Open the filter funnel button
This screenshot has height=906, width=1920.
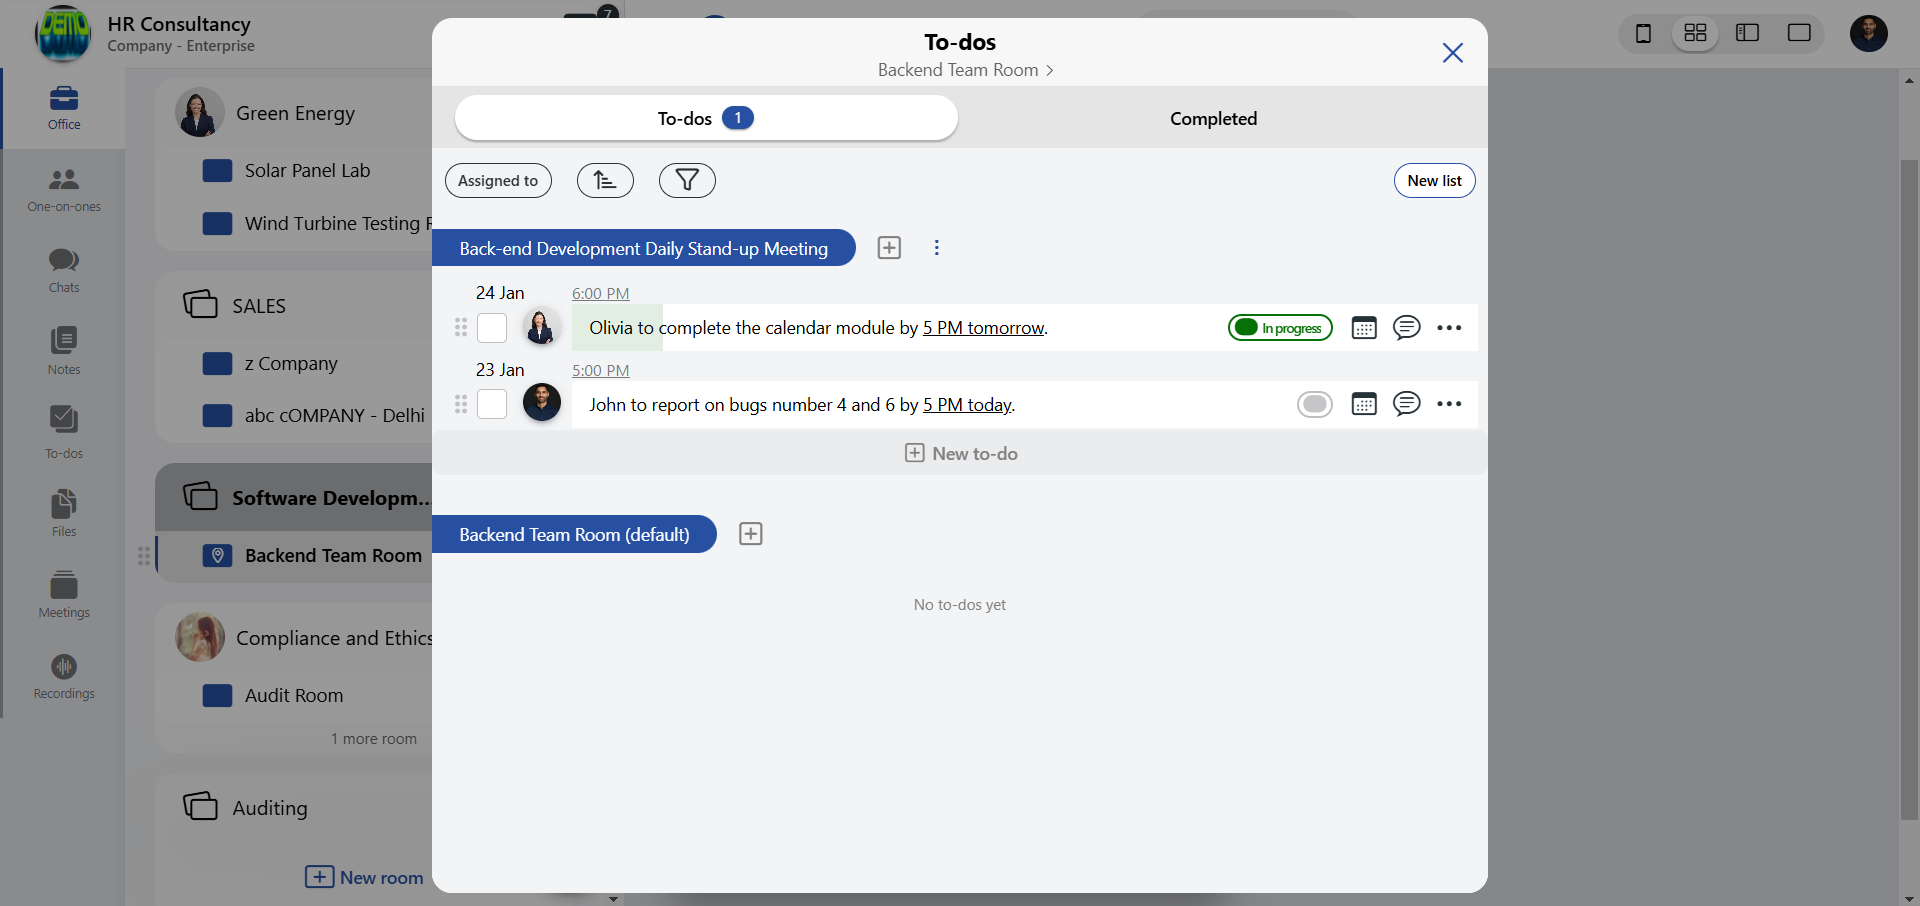click(687, 180)
